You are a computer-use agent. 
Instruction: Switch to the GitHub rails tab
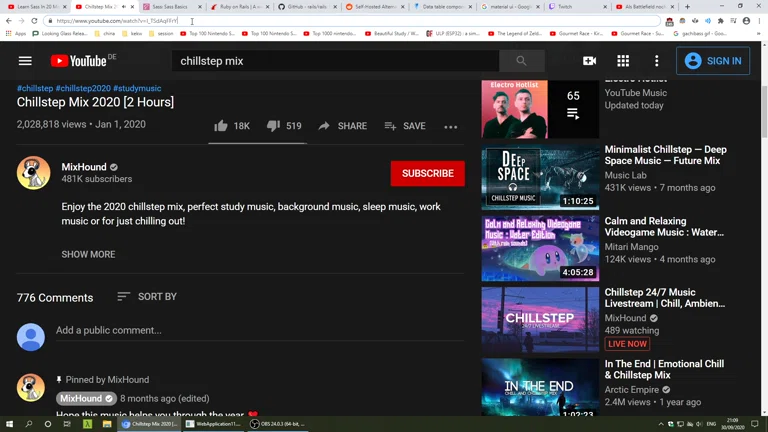point(307,7)
